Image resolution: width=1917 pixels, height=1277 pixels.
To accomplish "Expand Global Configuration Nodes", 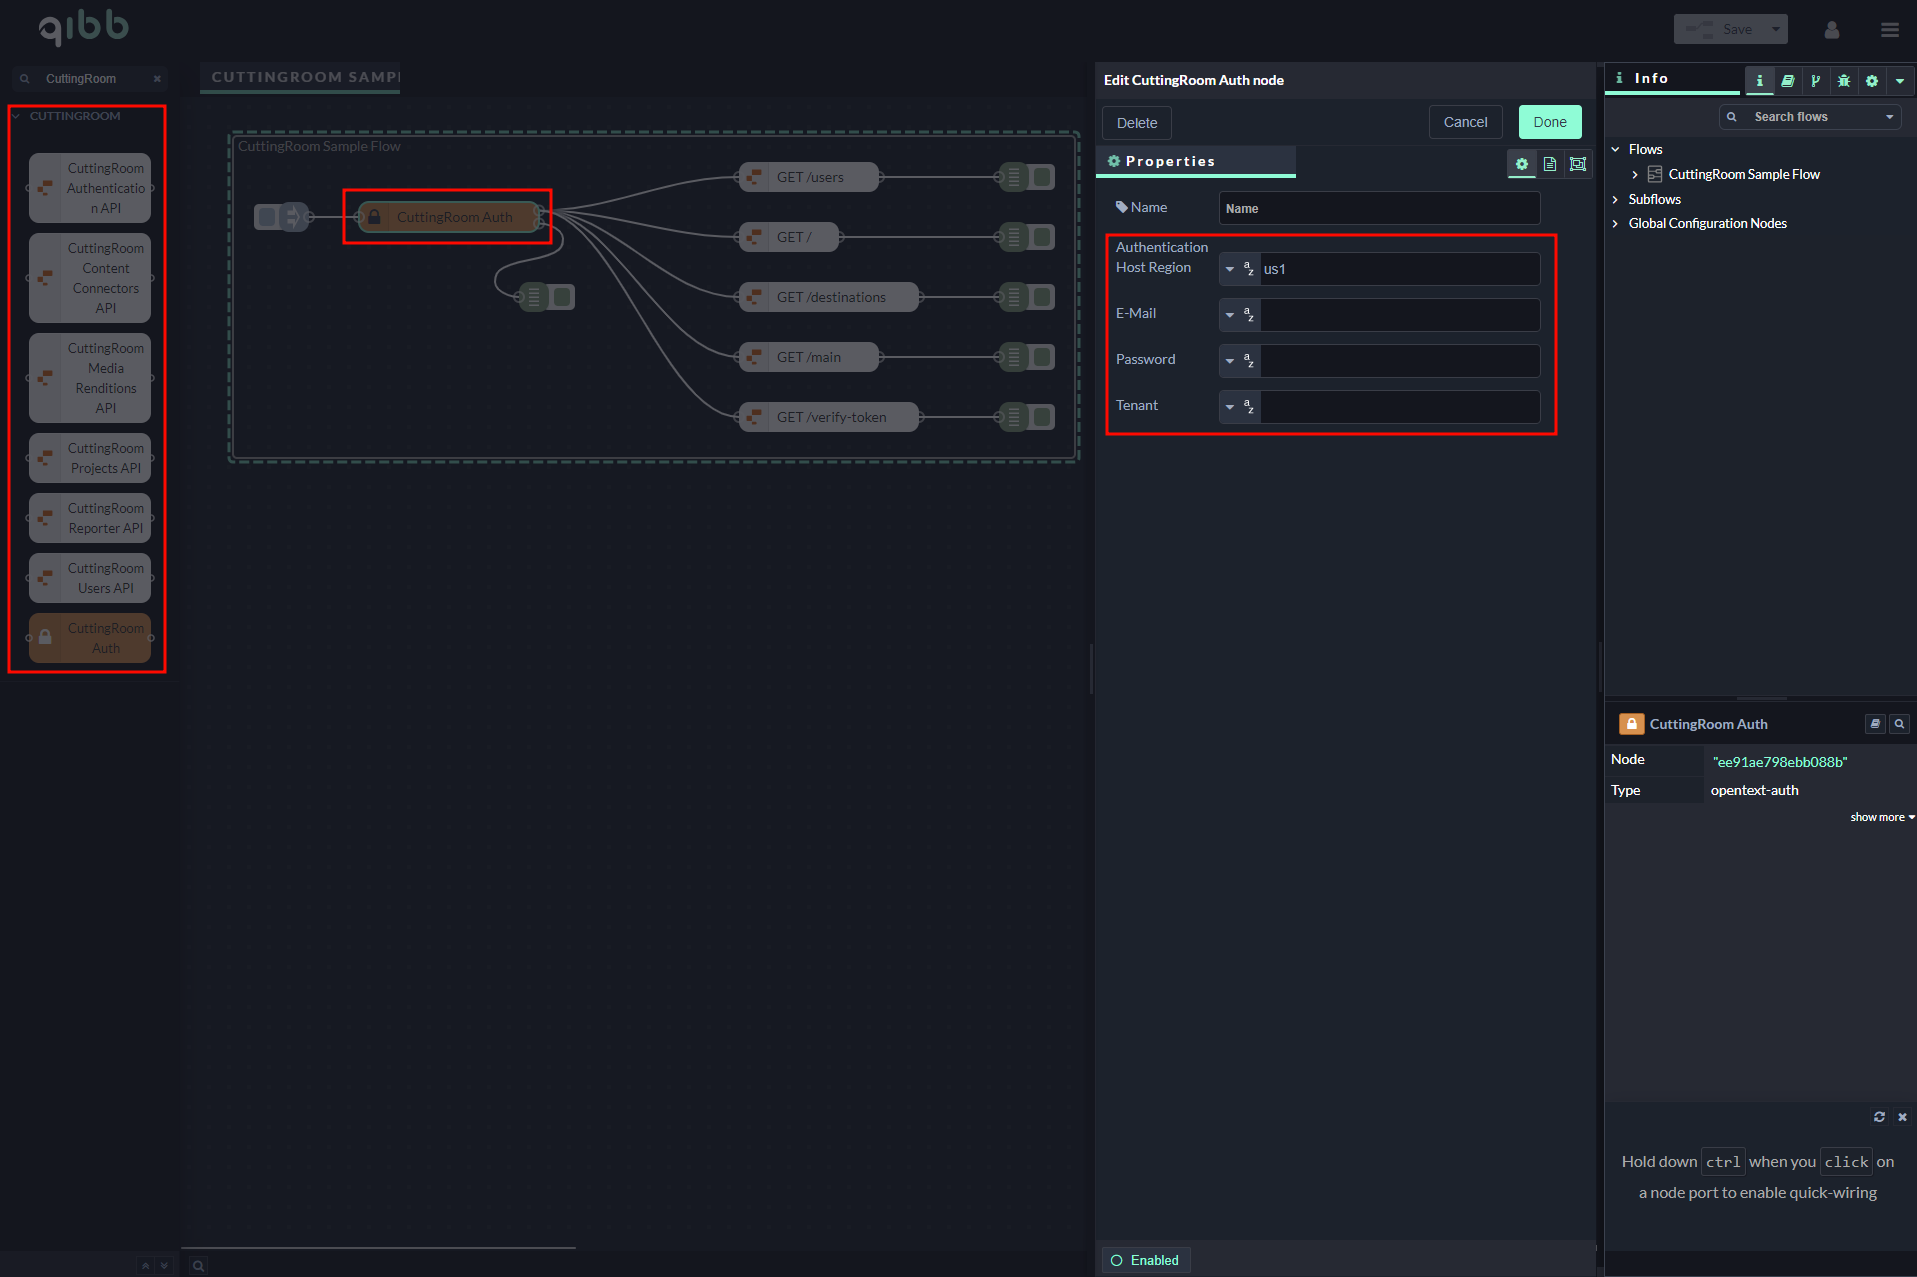I will pos(1615,223).
